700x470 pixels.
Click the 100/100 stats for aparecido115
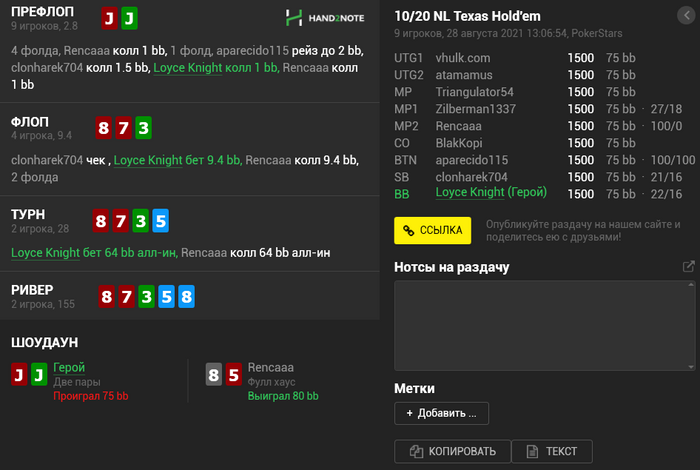673,160
